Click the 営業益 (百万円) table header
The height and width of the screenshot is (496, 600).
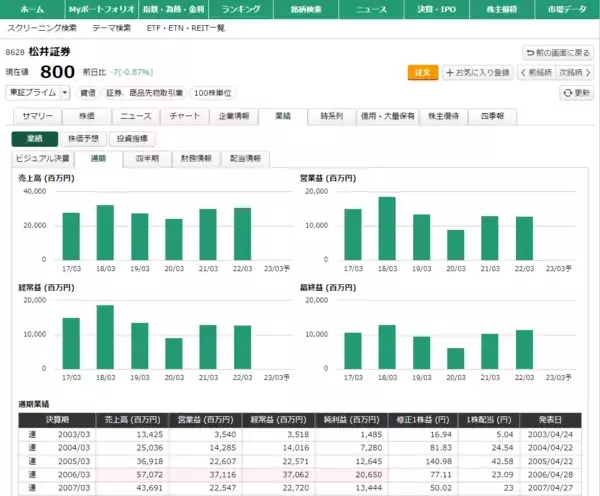coord(205,420)
